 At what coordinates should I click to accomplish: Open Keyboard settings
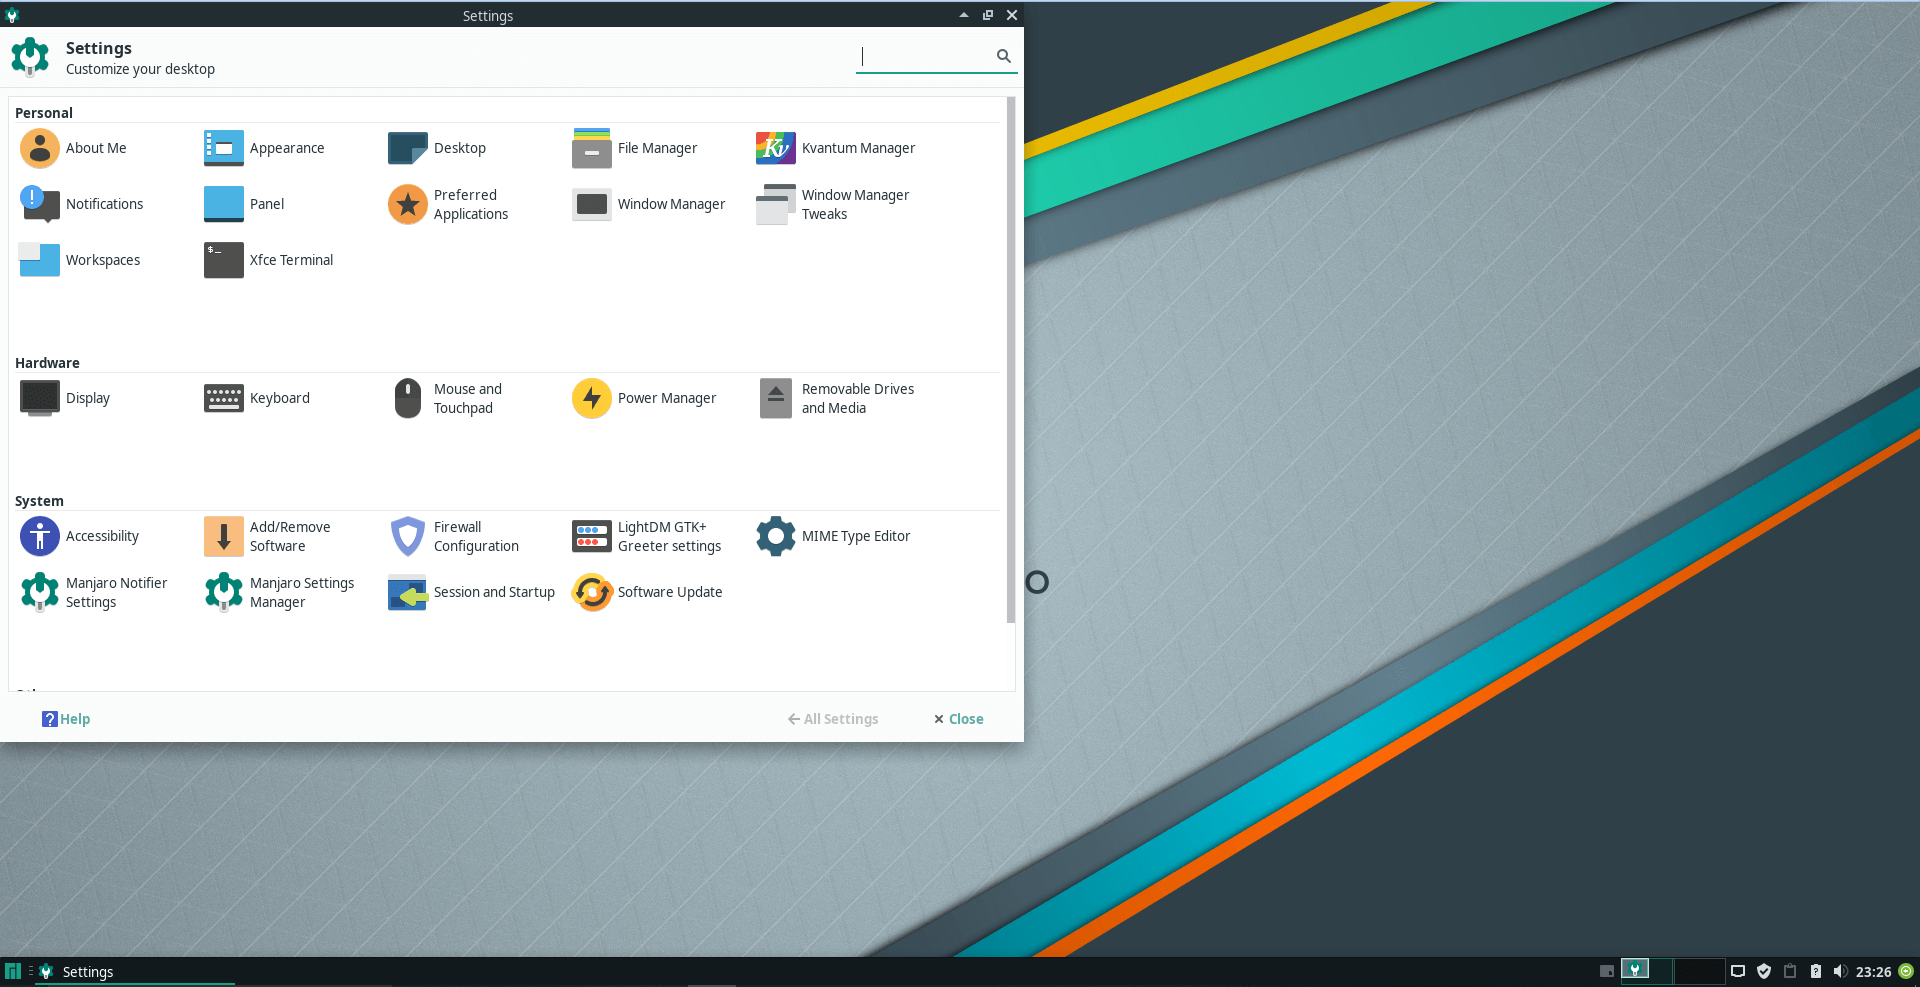click(x=257, y=398)
